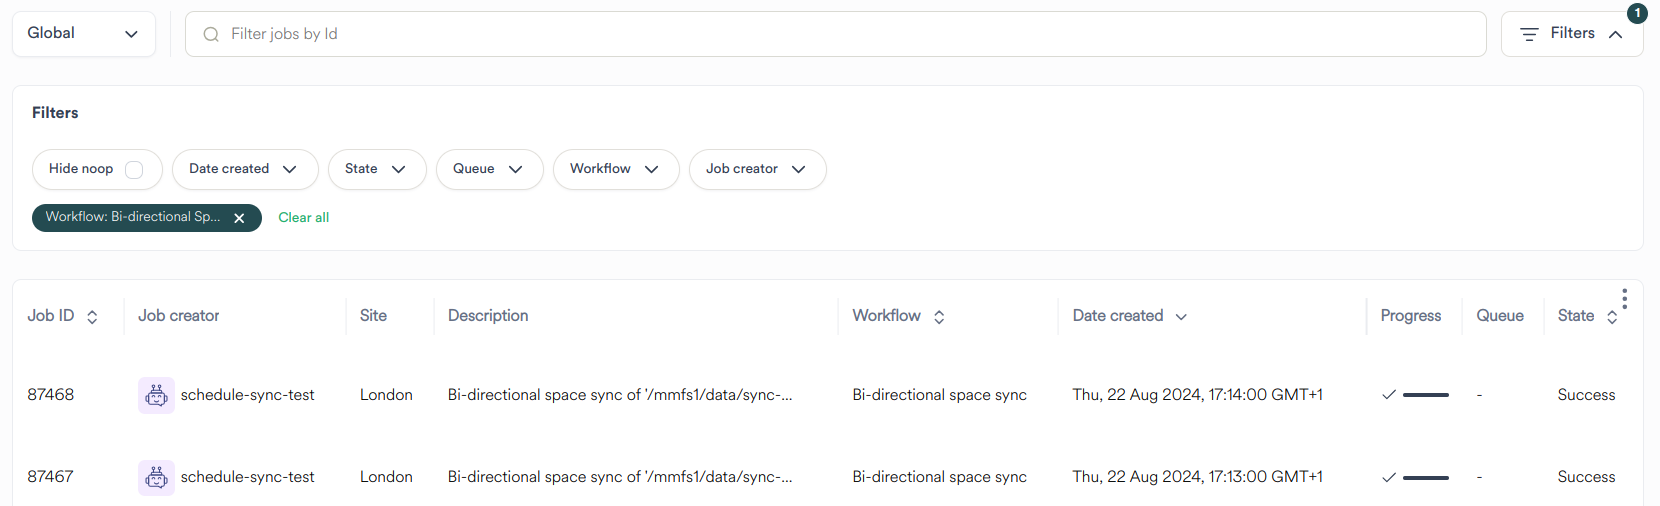Click success checkmark for job 87468
This screenshot has width=1660, height=506.
tap(1388, 395)
